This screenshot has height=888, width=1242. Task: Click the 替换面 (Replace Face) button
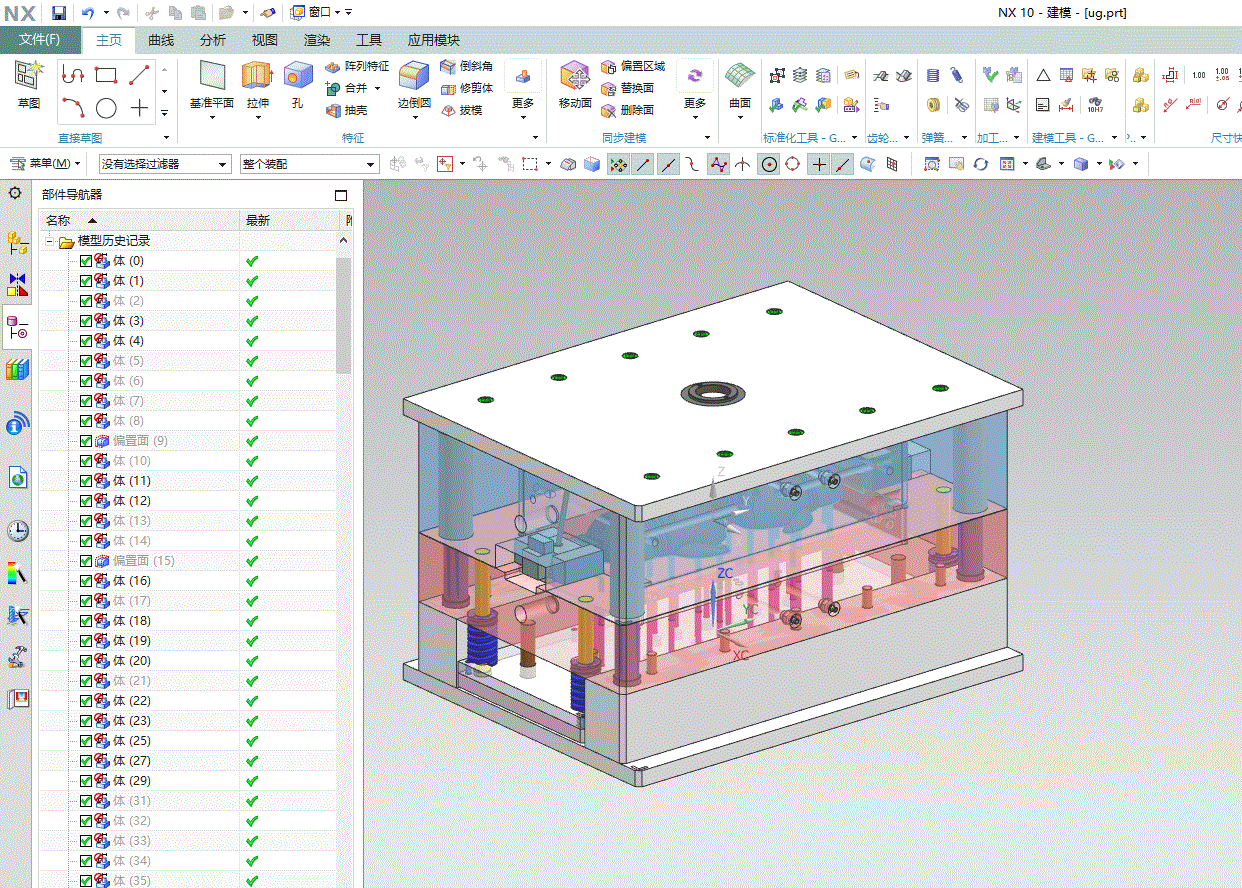coord(628,88)
